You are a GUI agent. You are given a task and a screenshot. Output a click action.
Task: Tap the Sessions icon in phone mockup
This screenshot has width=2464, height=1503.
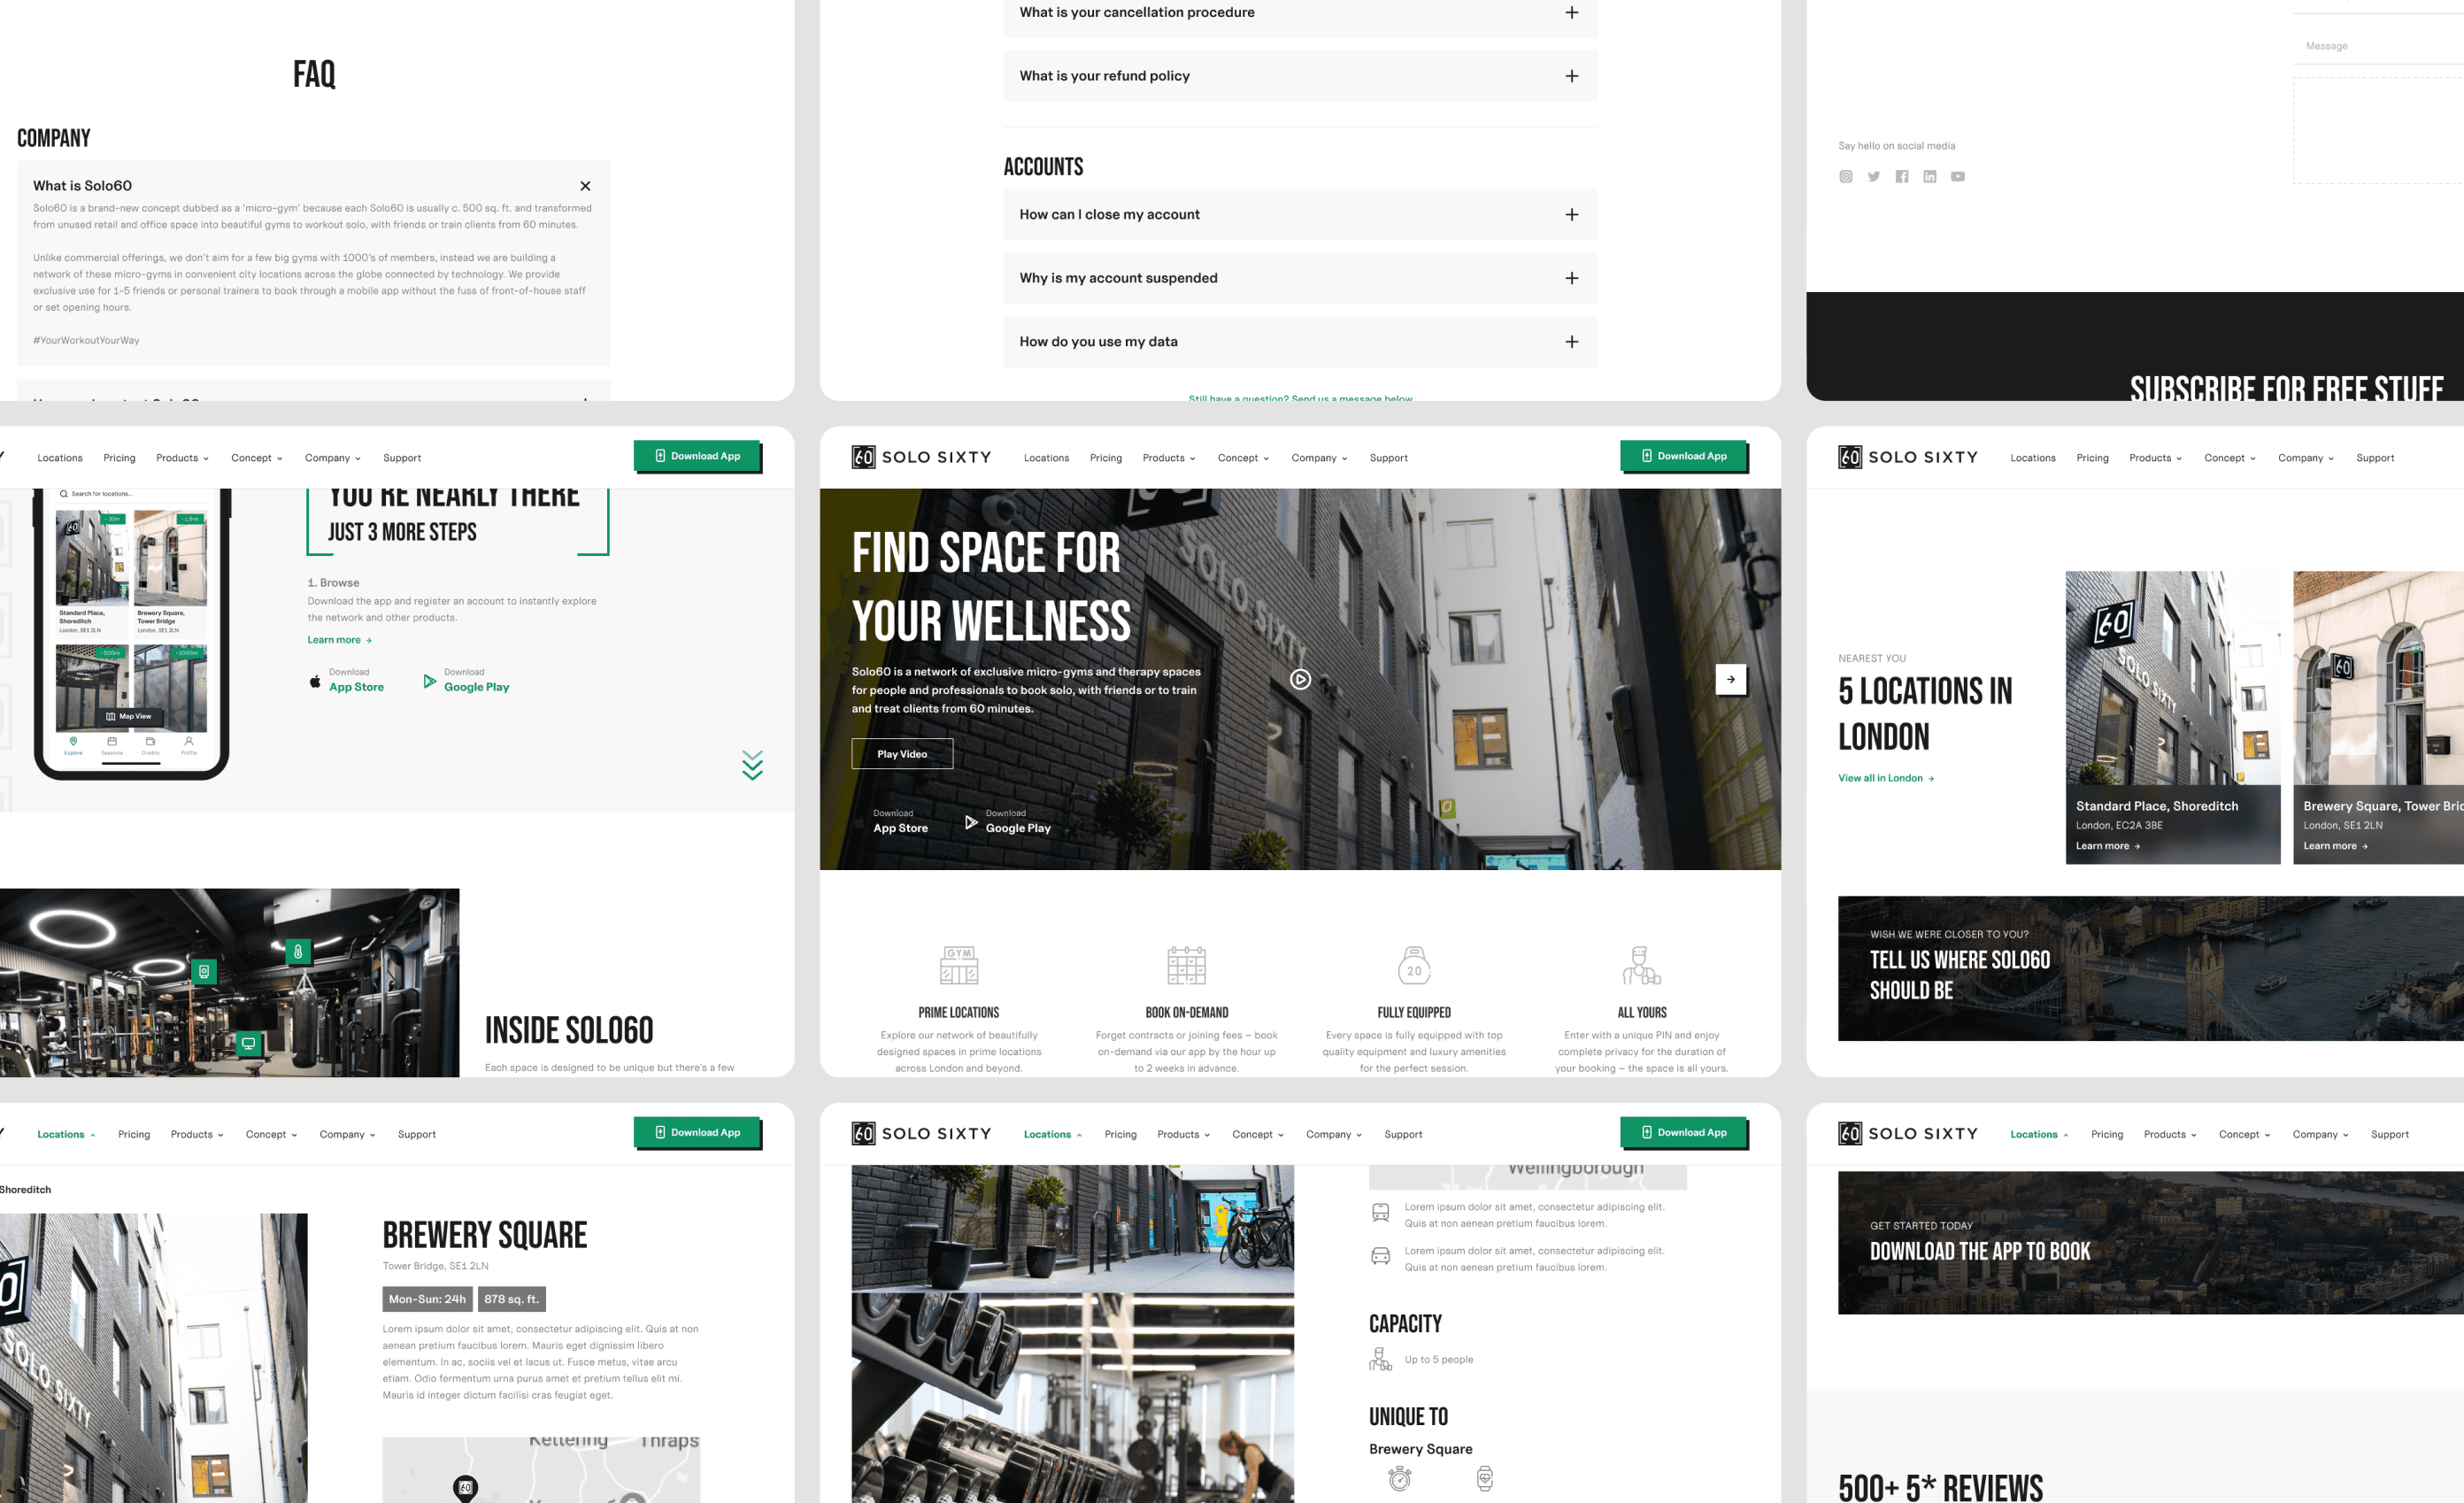(112, 745)
